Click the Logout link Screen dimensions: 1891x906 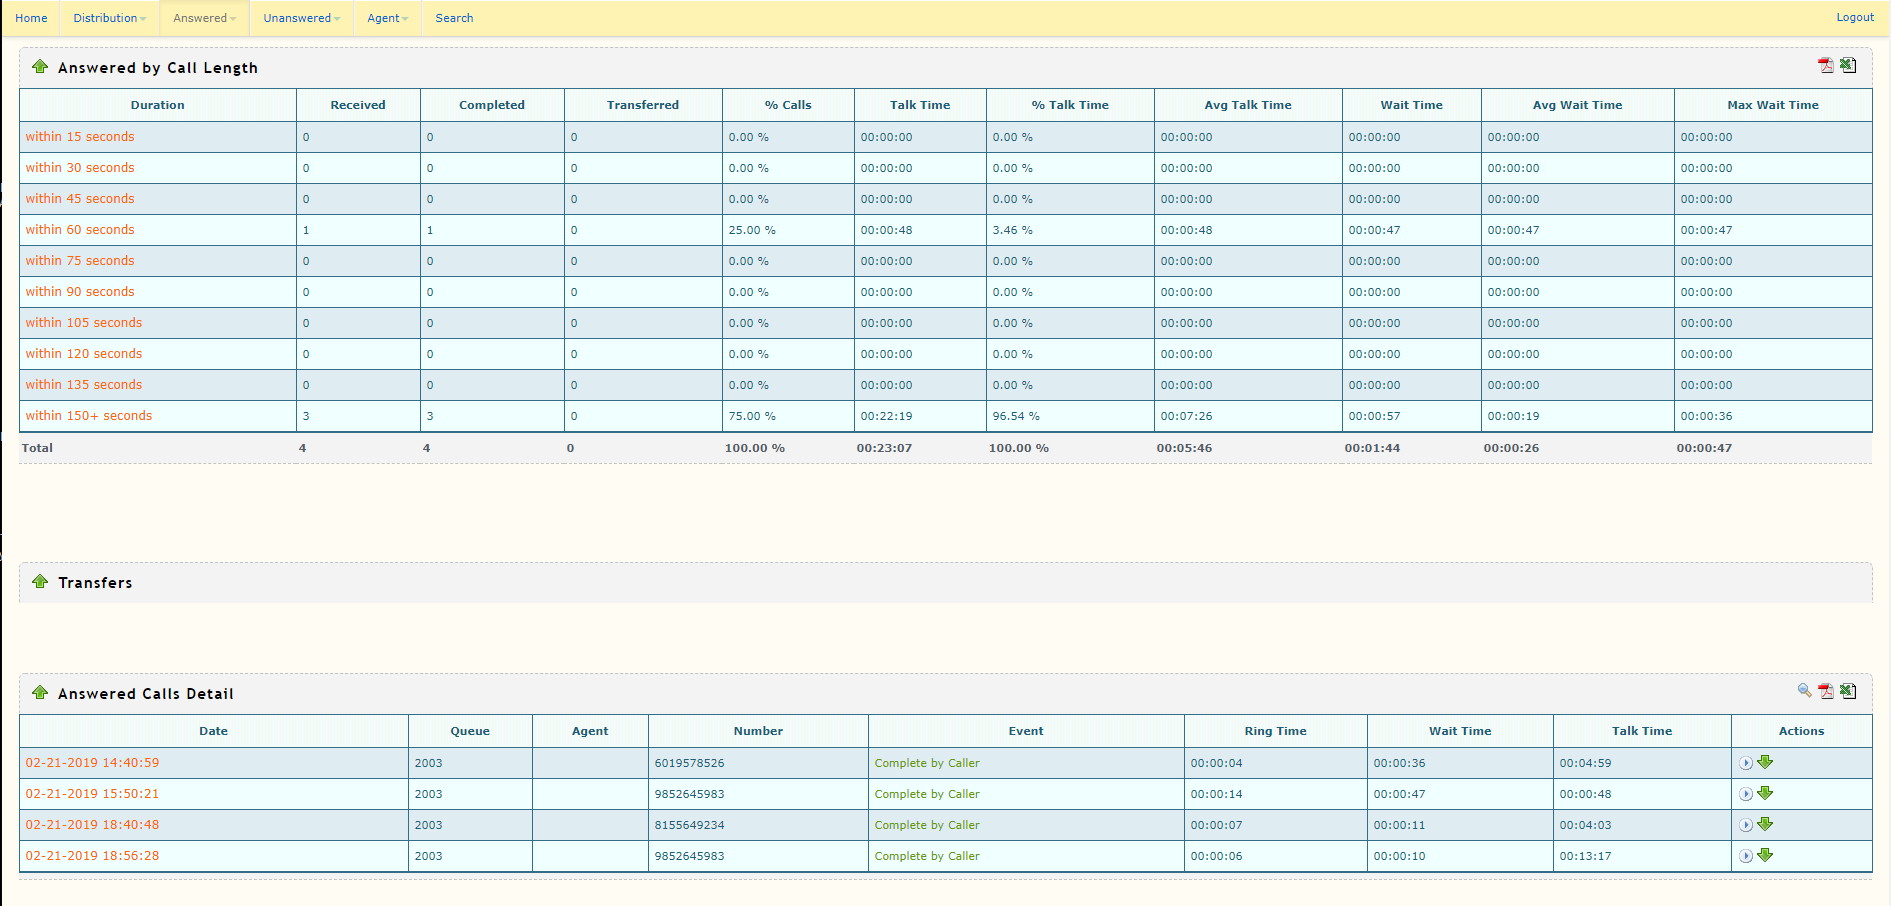pos(1854,17)
